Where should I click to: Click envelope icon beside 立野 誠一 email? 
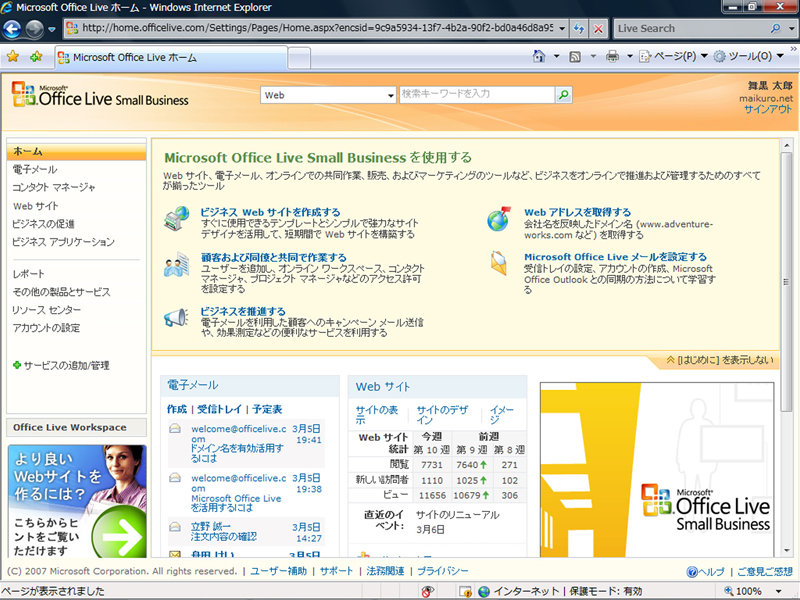click(175, 527)
